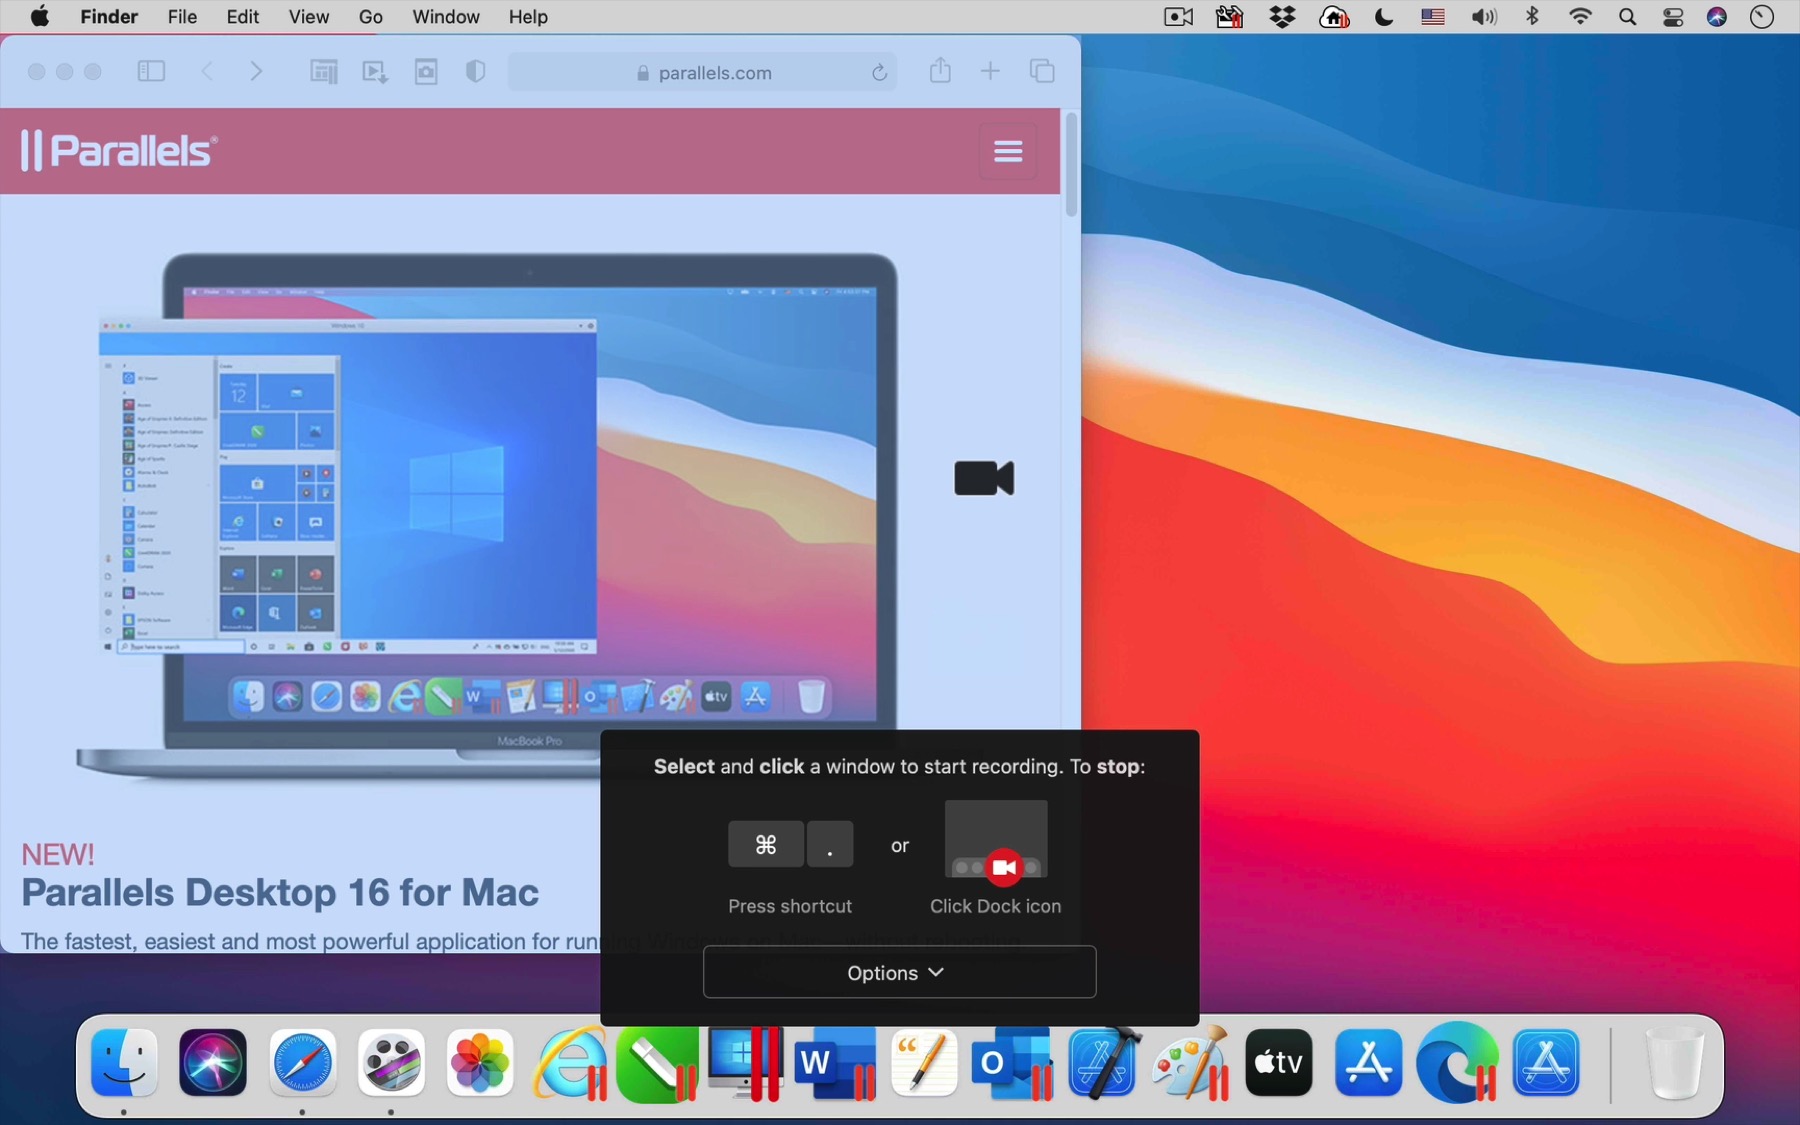Screen dimensions: 1800x1125
Task: Click the Dropbox icon in the menu bar
Action: point(1283,17)
